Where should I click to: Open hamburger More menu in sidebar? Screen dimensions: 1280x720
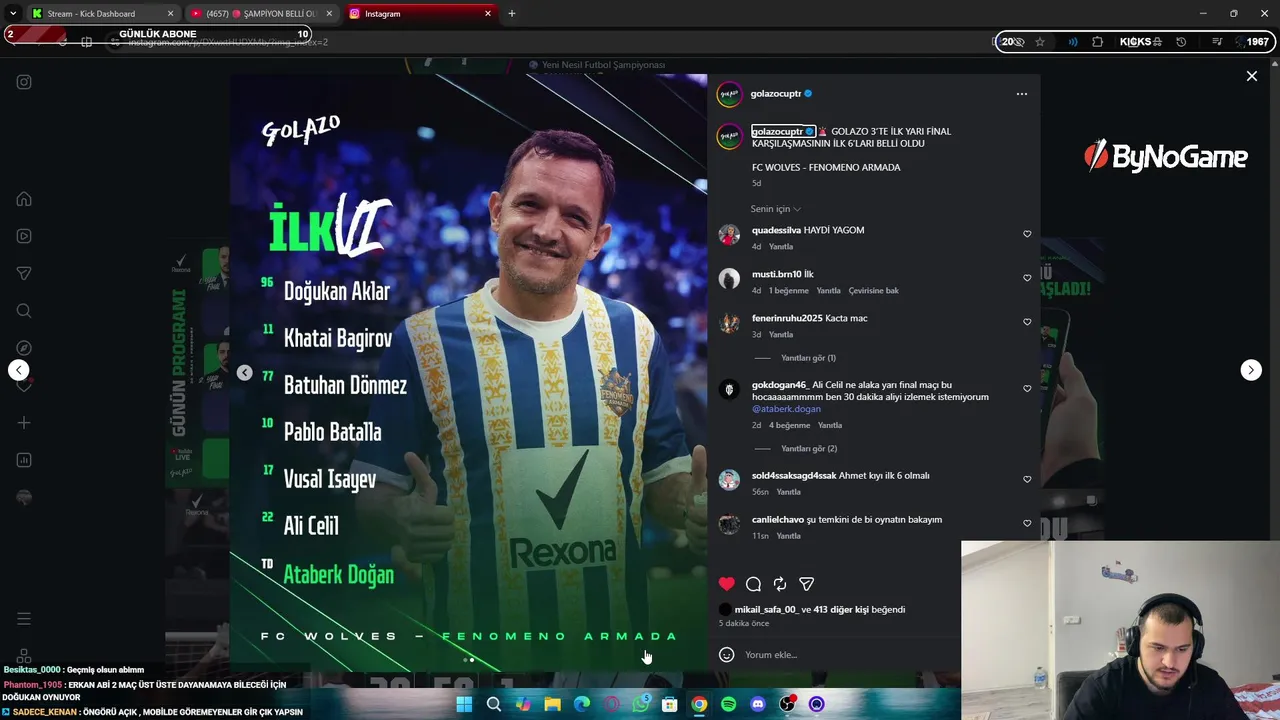pyautogui.click(x=24, y=619)
